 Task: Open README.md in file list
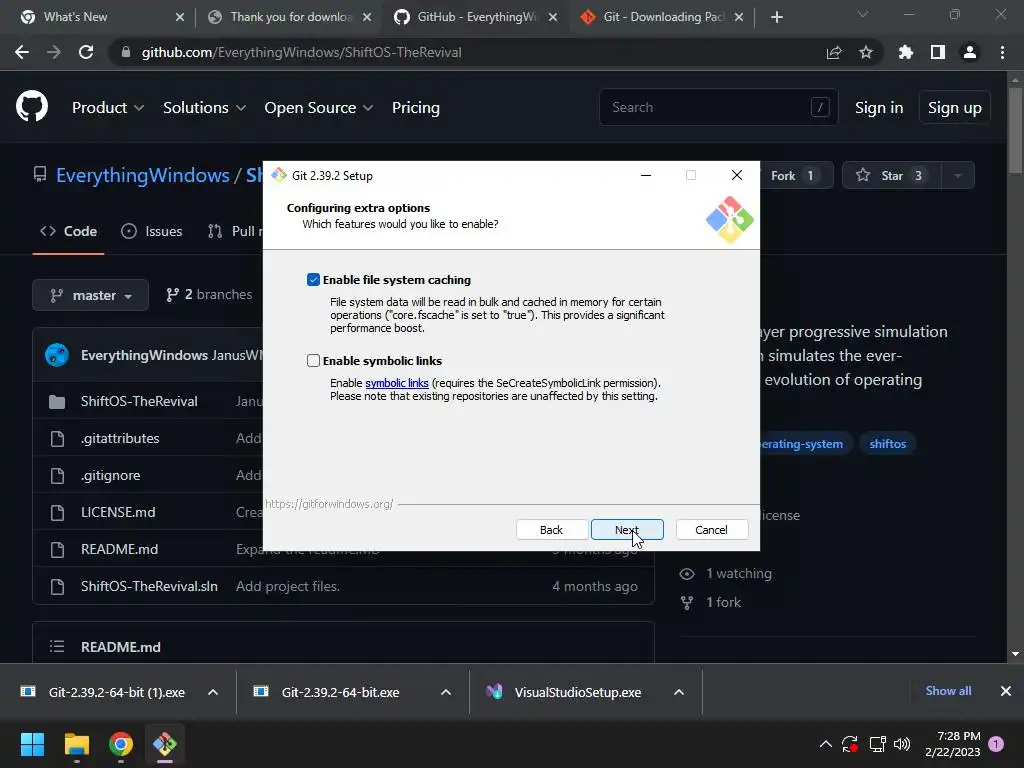tap(120, 549)
